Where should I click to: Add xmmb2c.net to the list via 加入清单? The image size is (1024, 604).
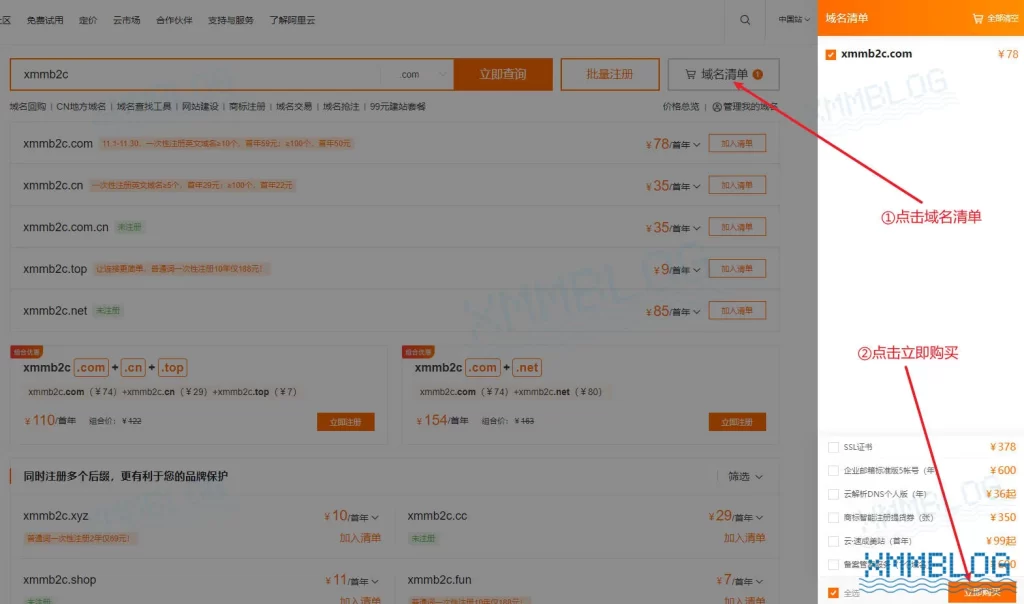tap(737, 311)
